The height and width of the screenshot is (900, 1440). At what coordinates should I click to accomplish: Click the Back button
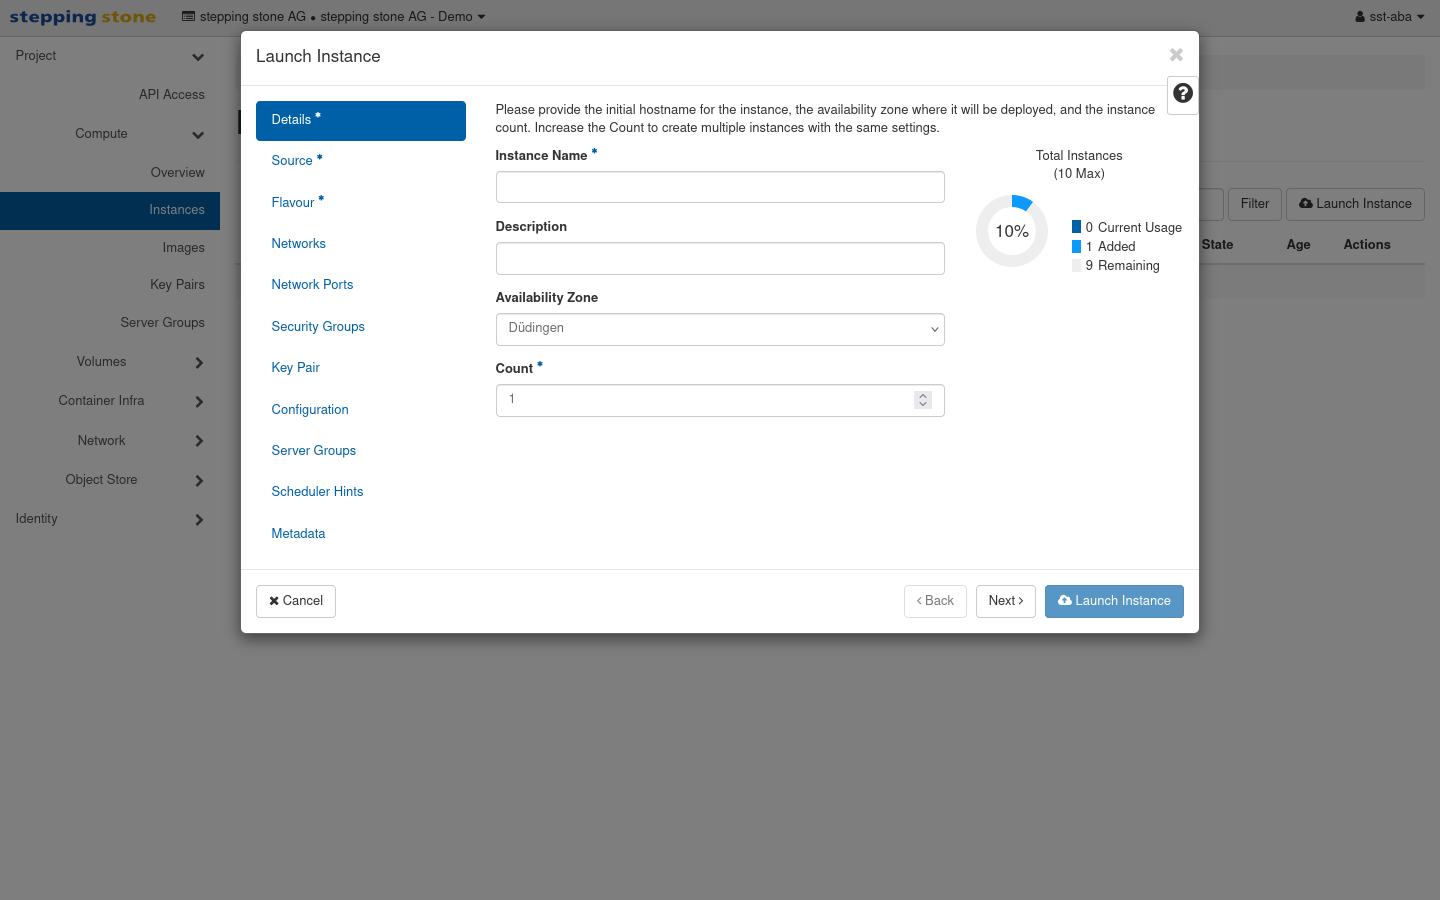pyautogui.click(x=935, y=601)
